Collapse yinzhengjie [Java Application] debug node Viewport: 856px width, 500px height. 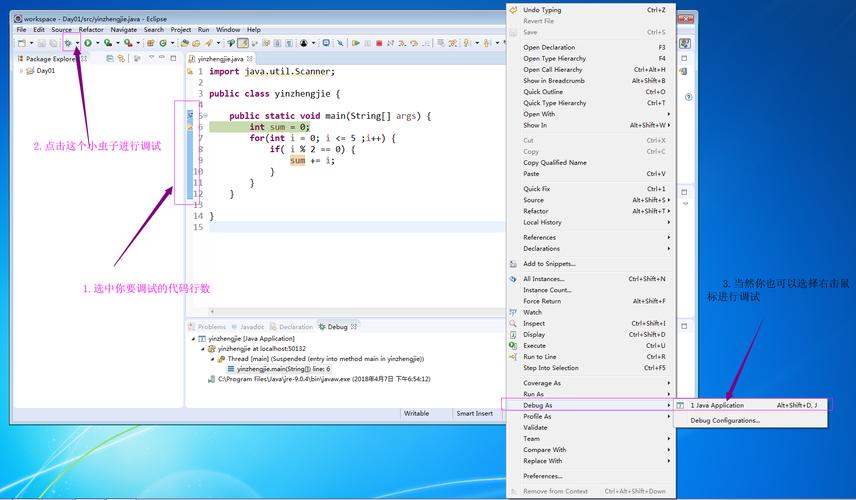(193, 338)
